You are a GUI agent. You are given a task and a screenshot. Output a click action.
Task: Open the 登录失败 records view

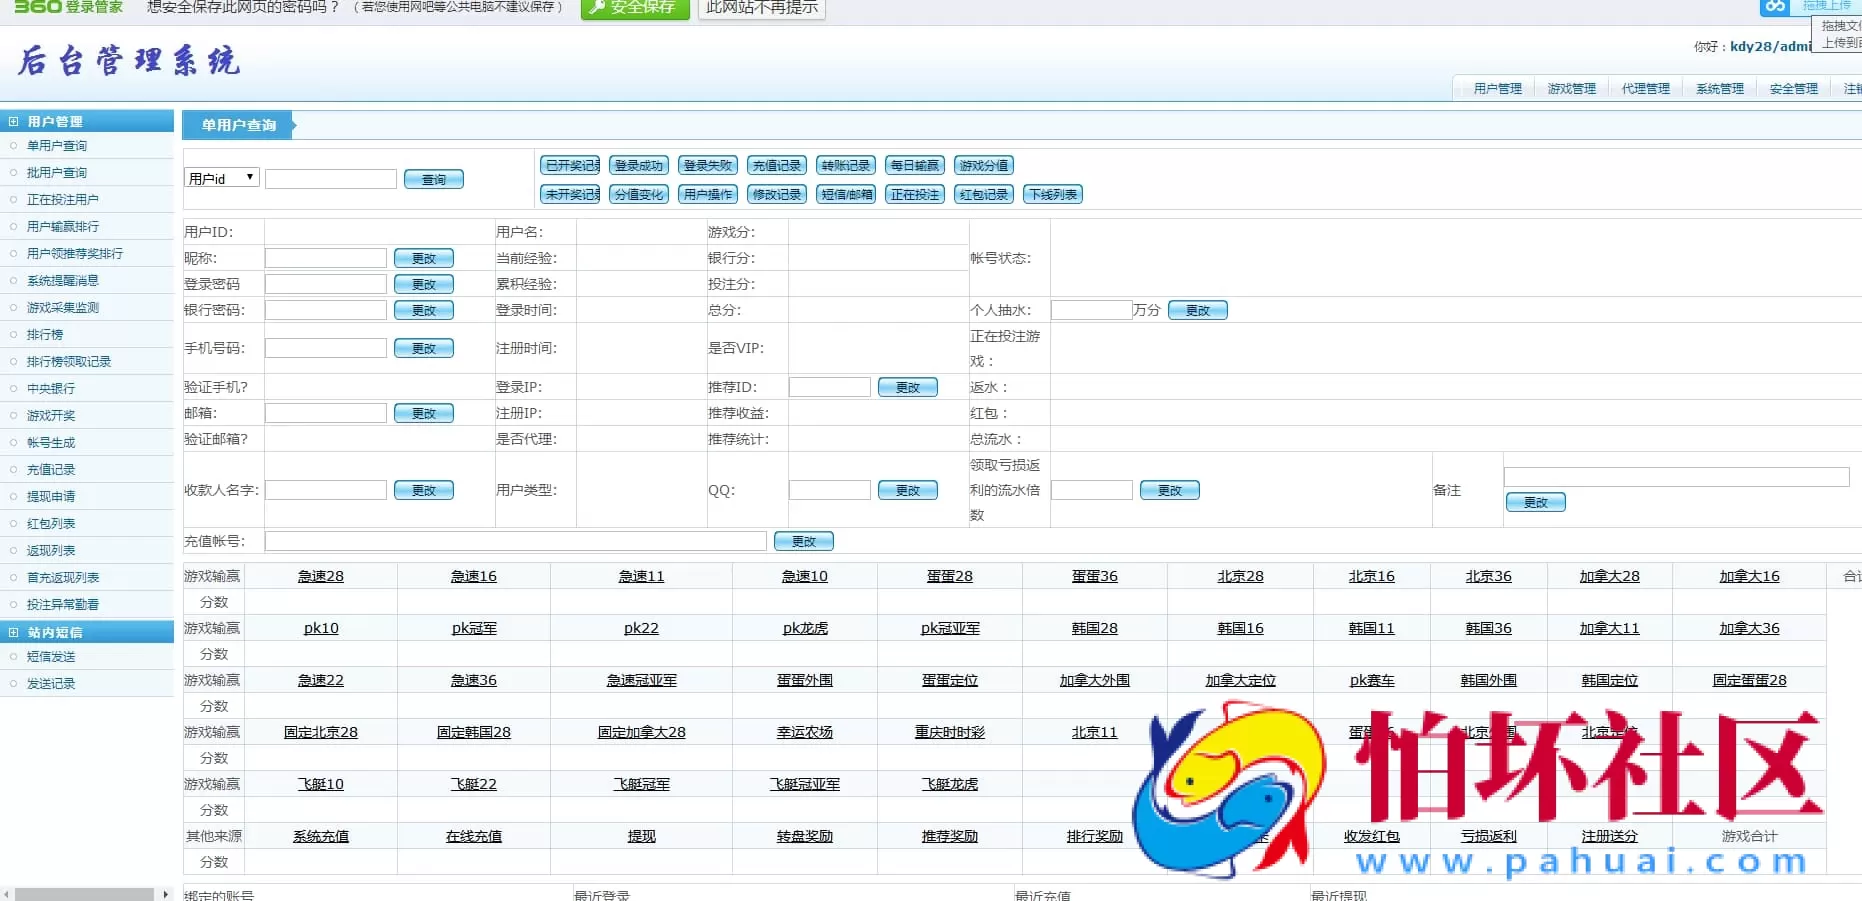pyautogui.click(x=707, y=165)
